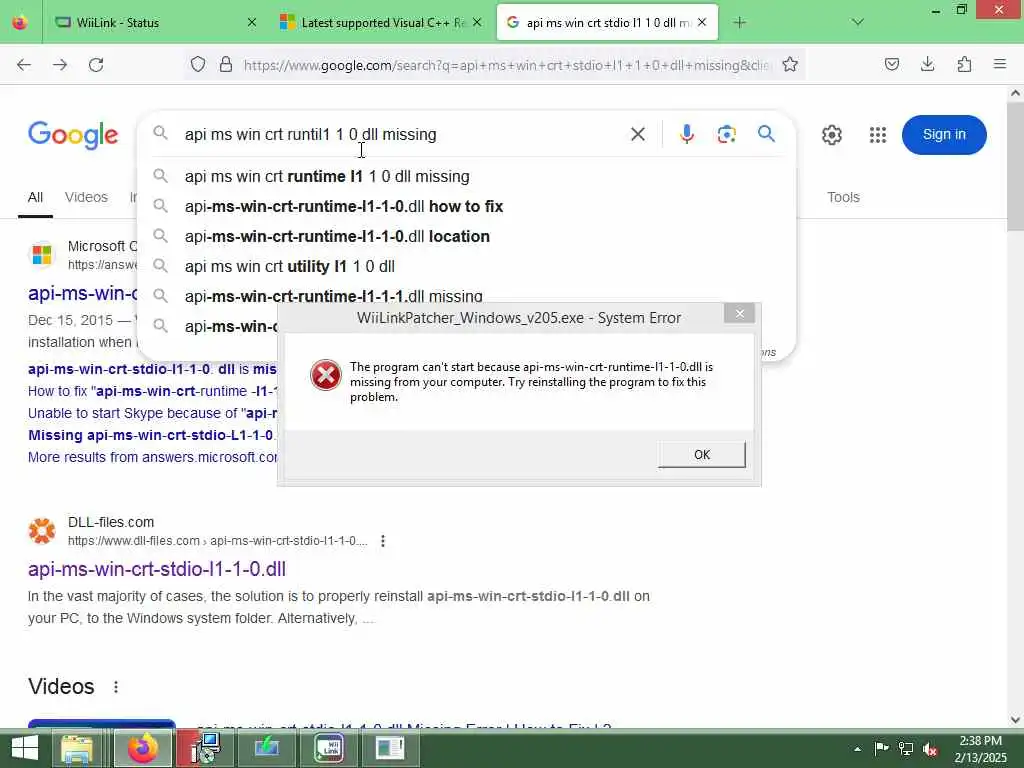Clear the Google search box text
Screen dimensions: 1024x768
click(x=638, y=134)
